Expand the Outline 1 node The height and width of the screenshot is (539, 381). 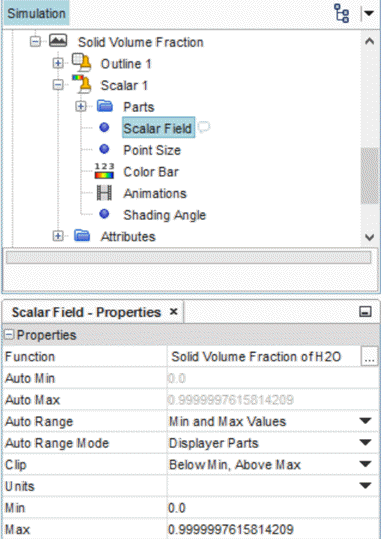[58, 64]
